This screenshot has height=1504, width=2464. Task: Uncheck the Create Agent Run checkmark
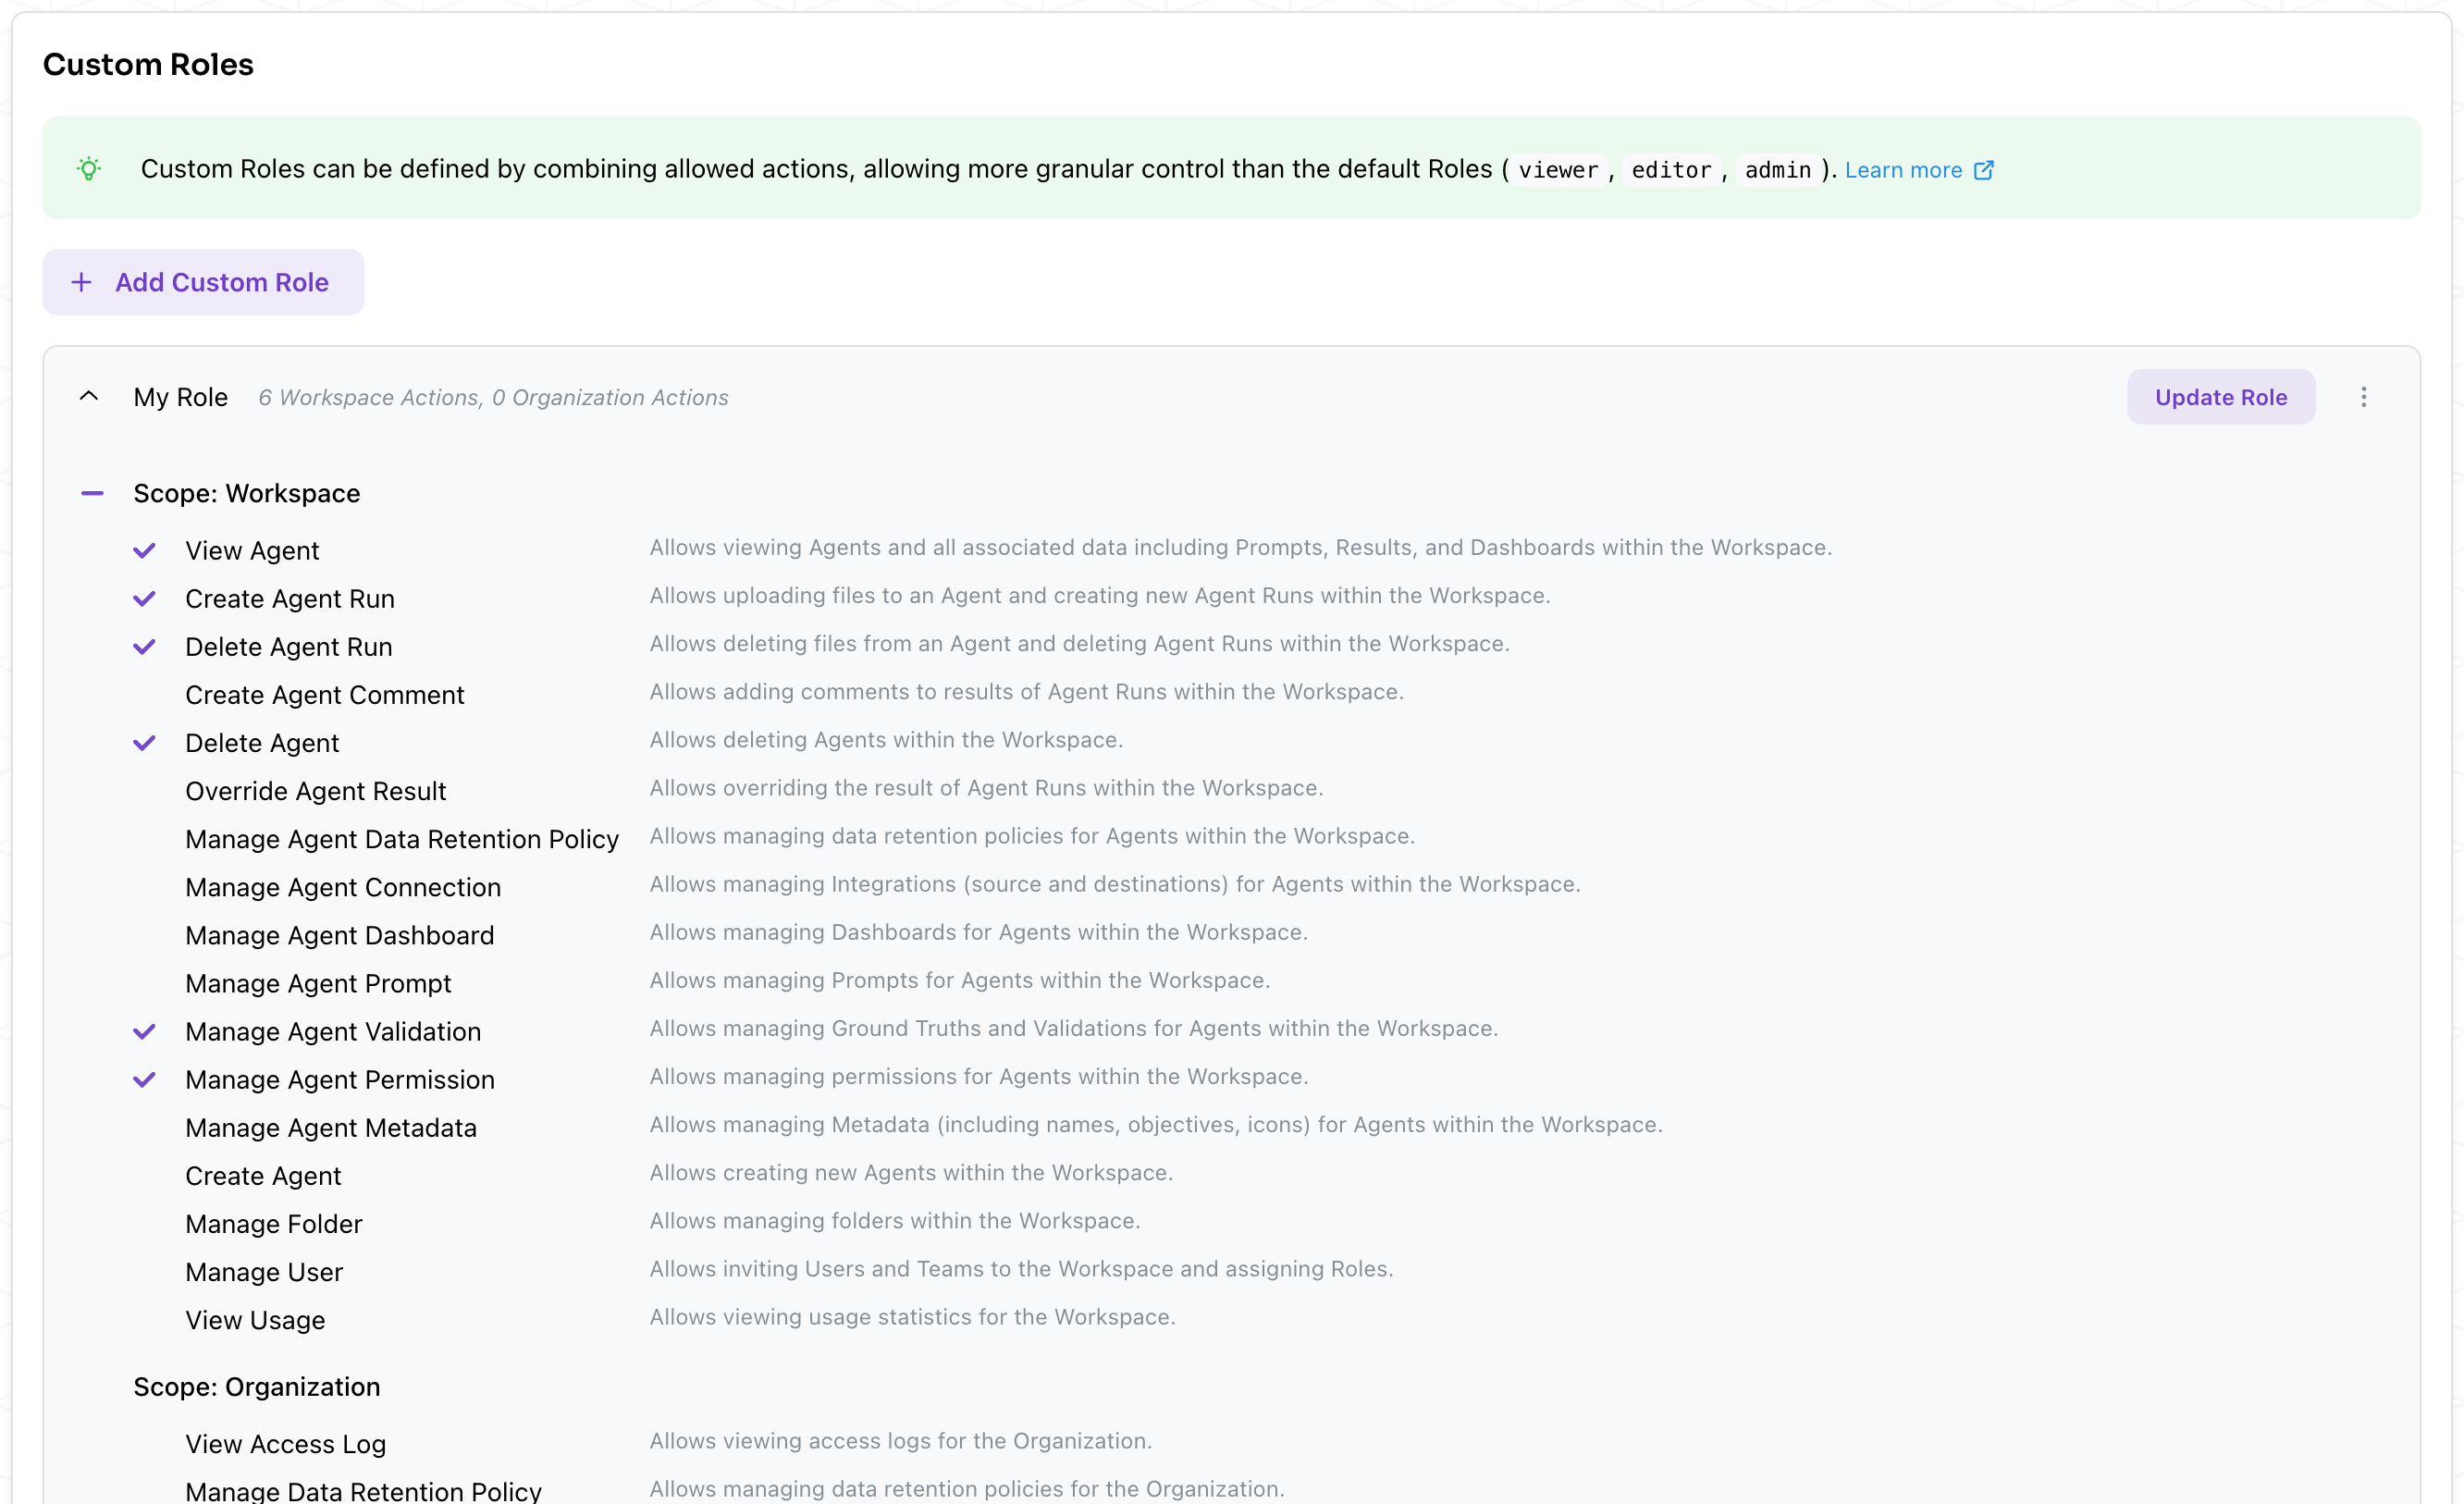(145, 599)
